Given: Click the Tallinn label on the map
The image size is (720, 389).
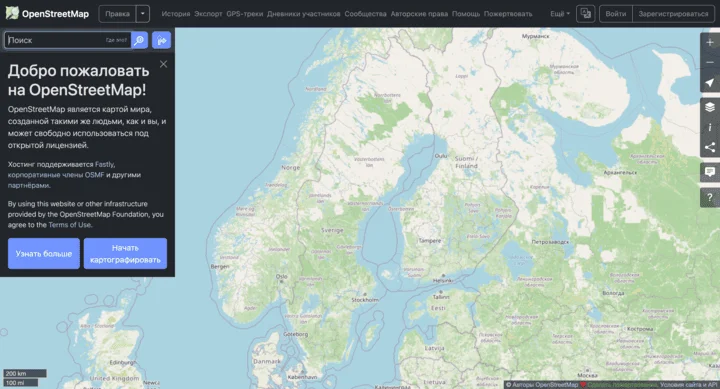Looking at the screenshot, I should coord(441,297).
